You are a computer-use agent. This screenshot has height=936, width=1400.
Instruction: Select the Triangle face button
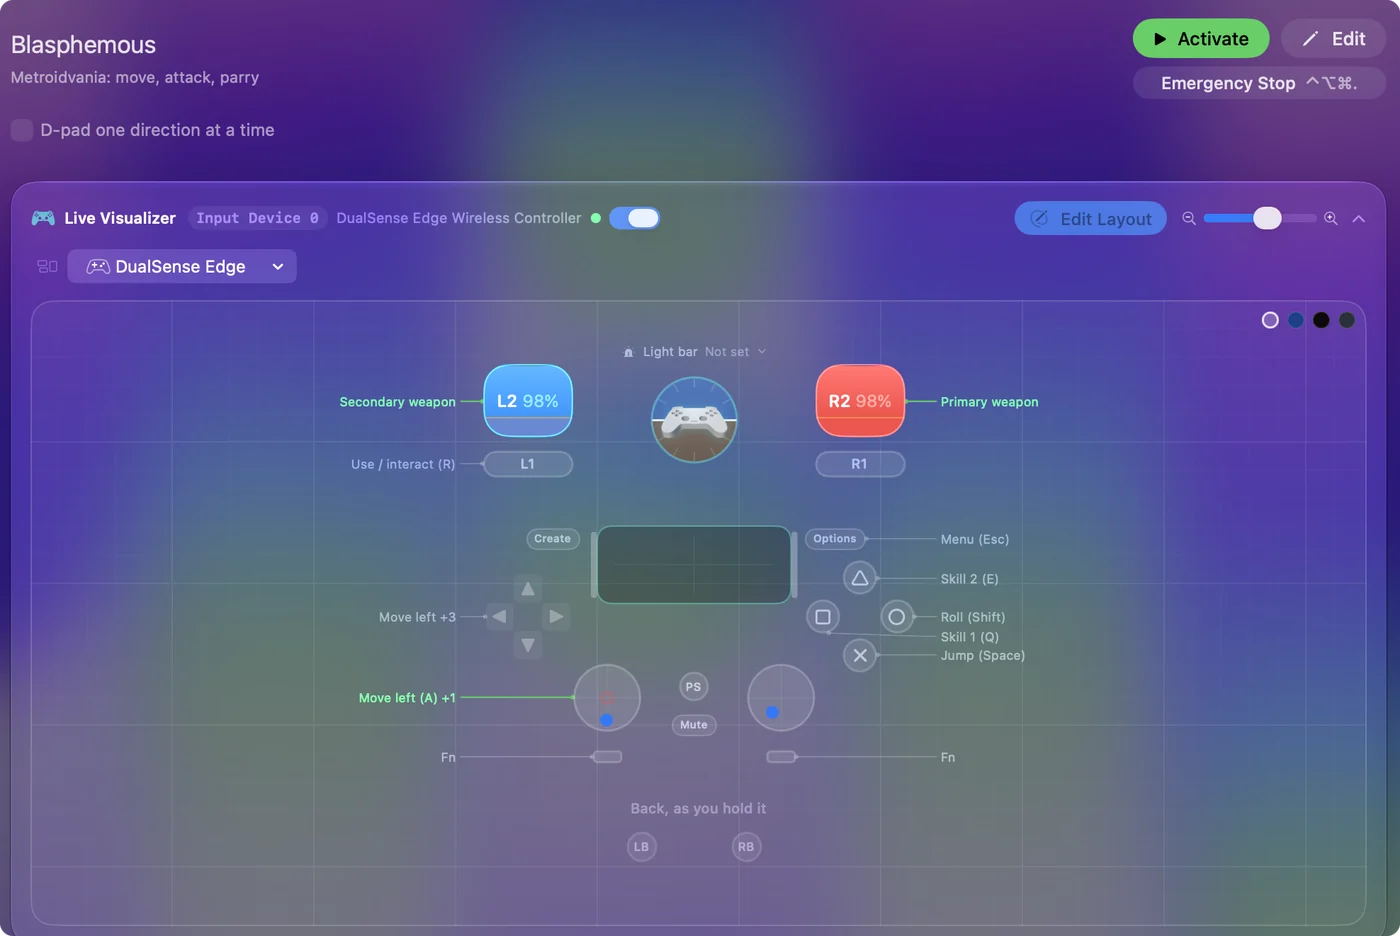click(x=859, y=578)
